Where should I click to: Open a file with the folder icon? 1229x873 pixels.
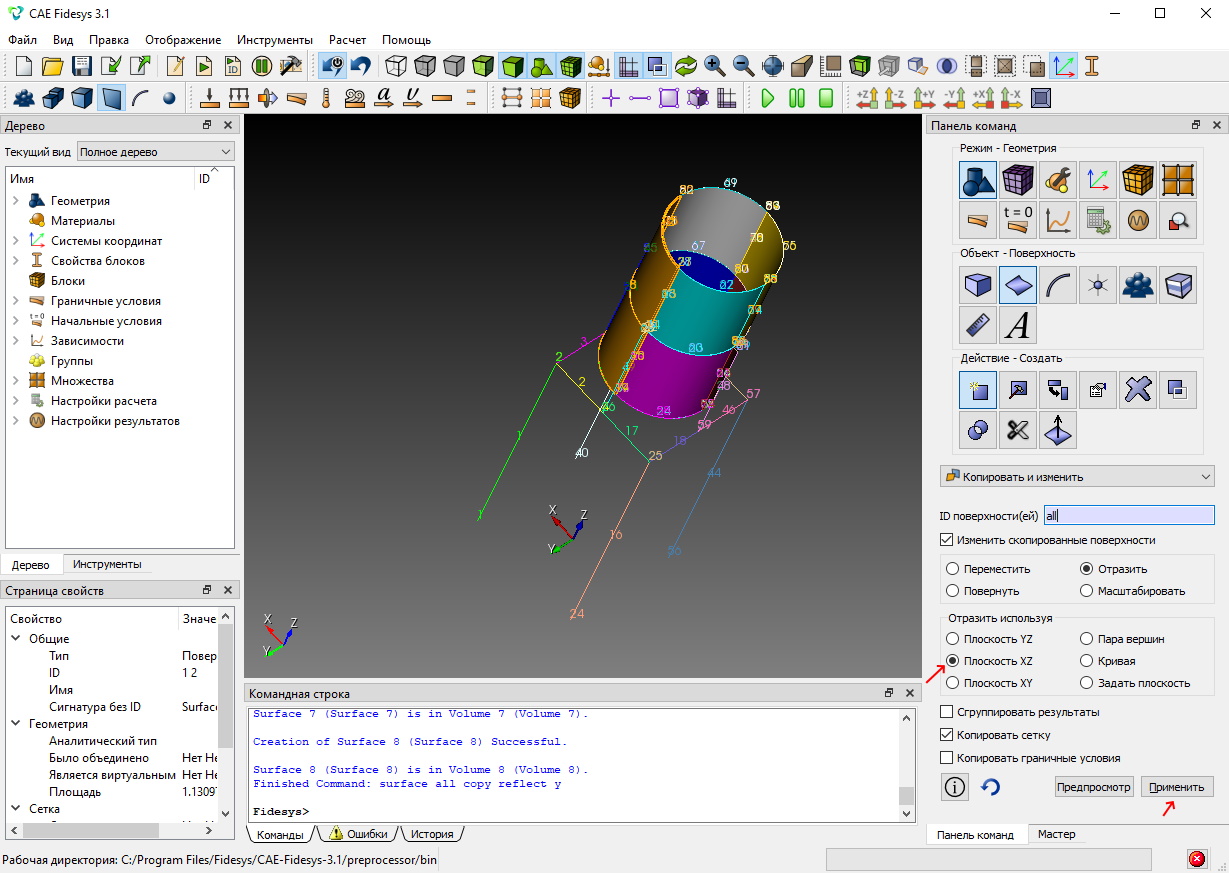tap(53, 66)
